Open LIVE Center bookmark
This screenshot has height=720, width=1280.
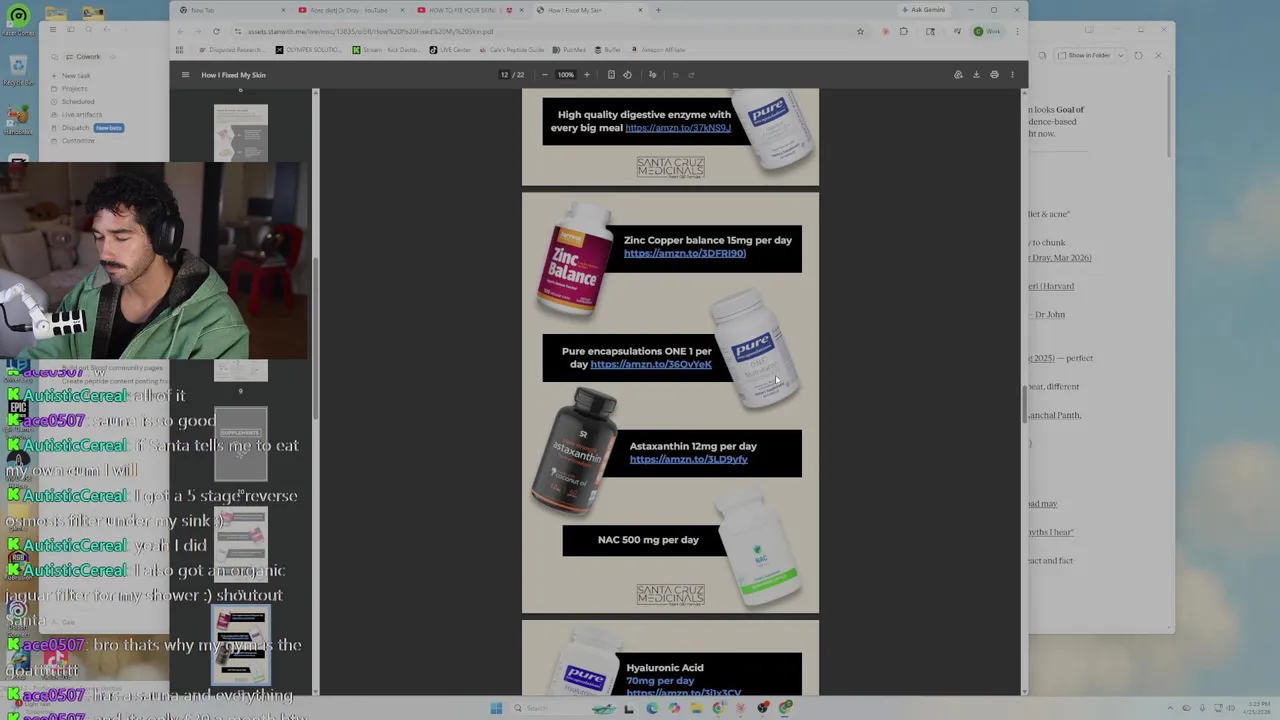450,50
